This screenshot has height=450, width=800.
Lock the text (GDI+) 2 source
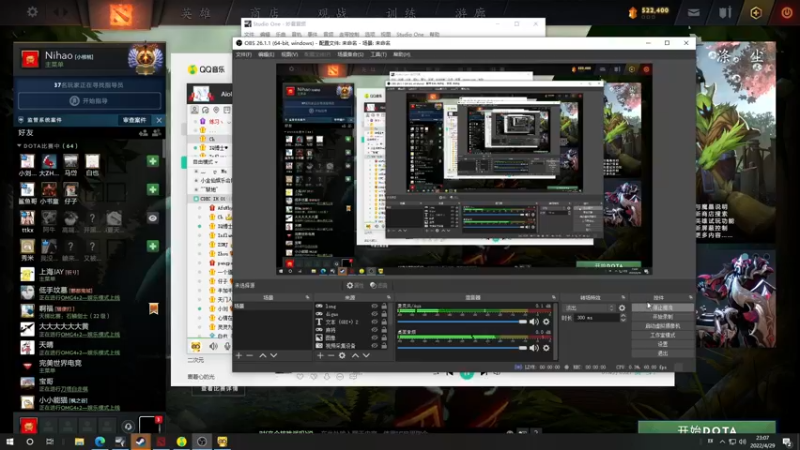pos(384,322)
